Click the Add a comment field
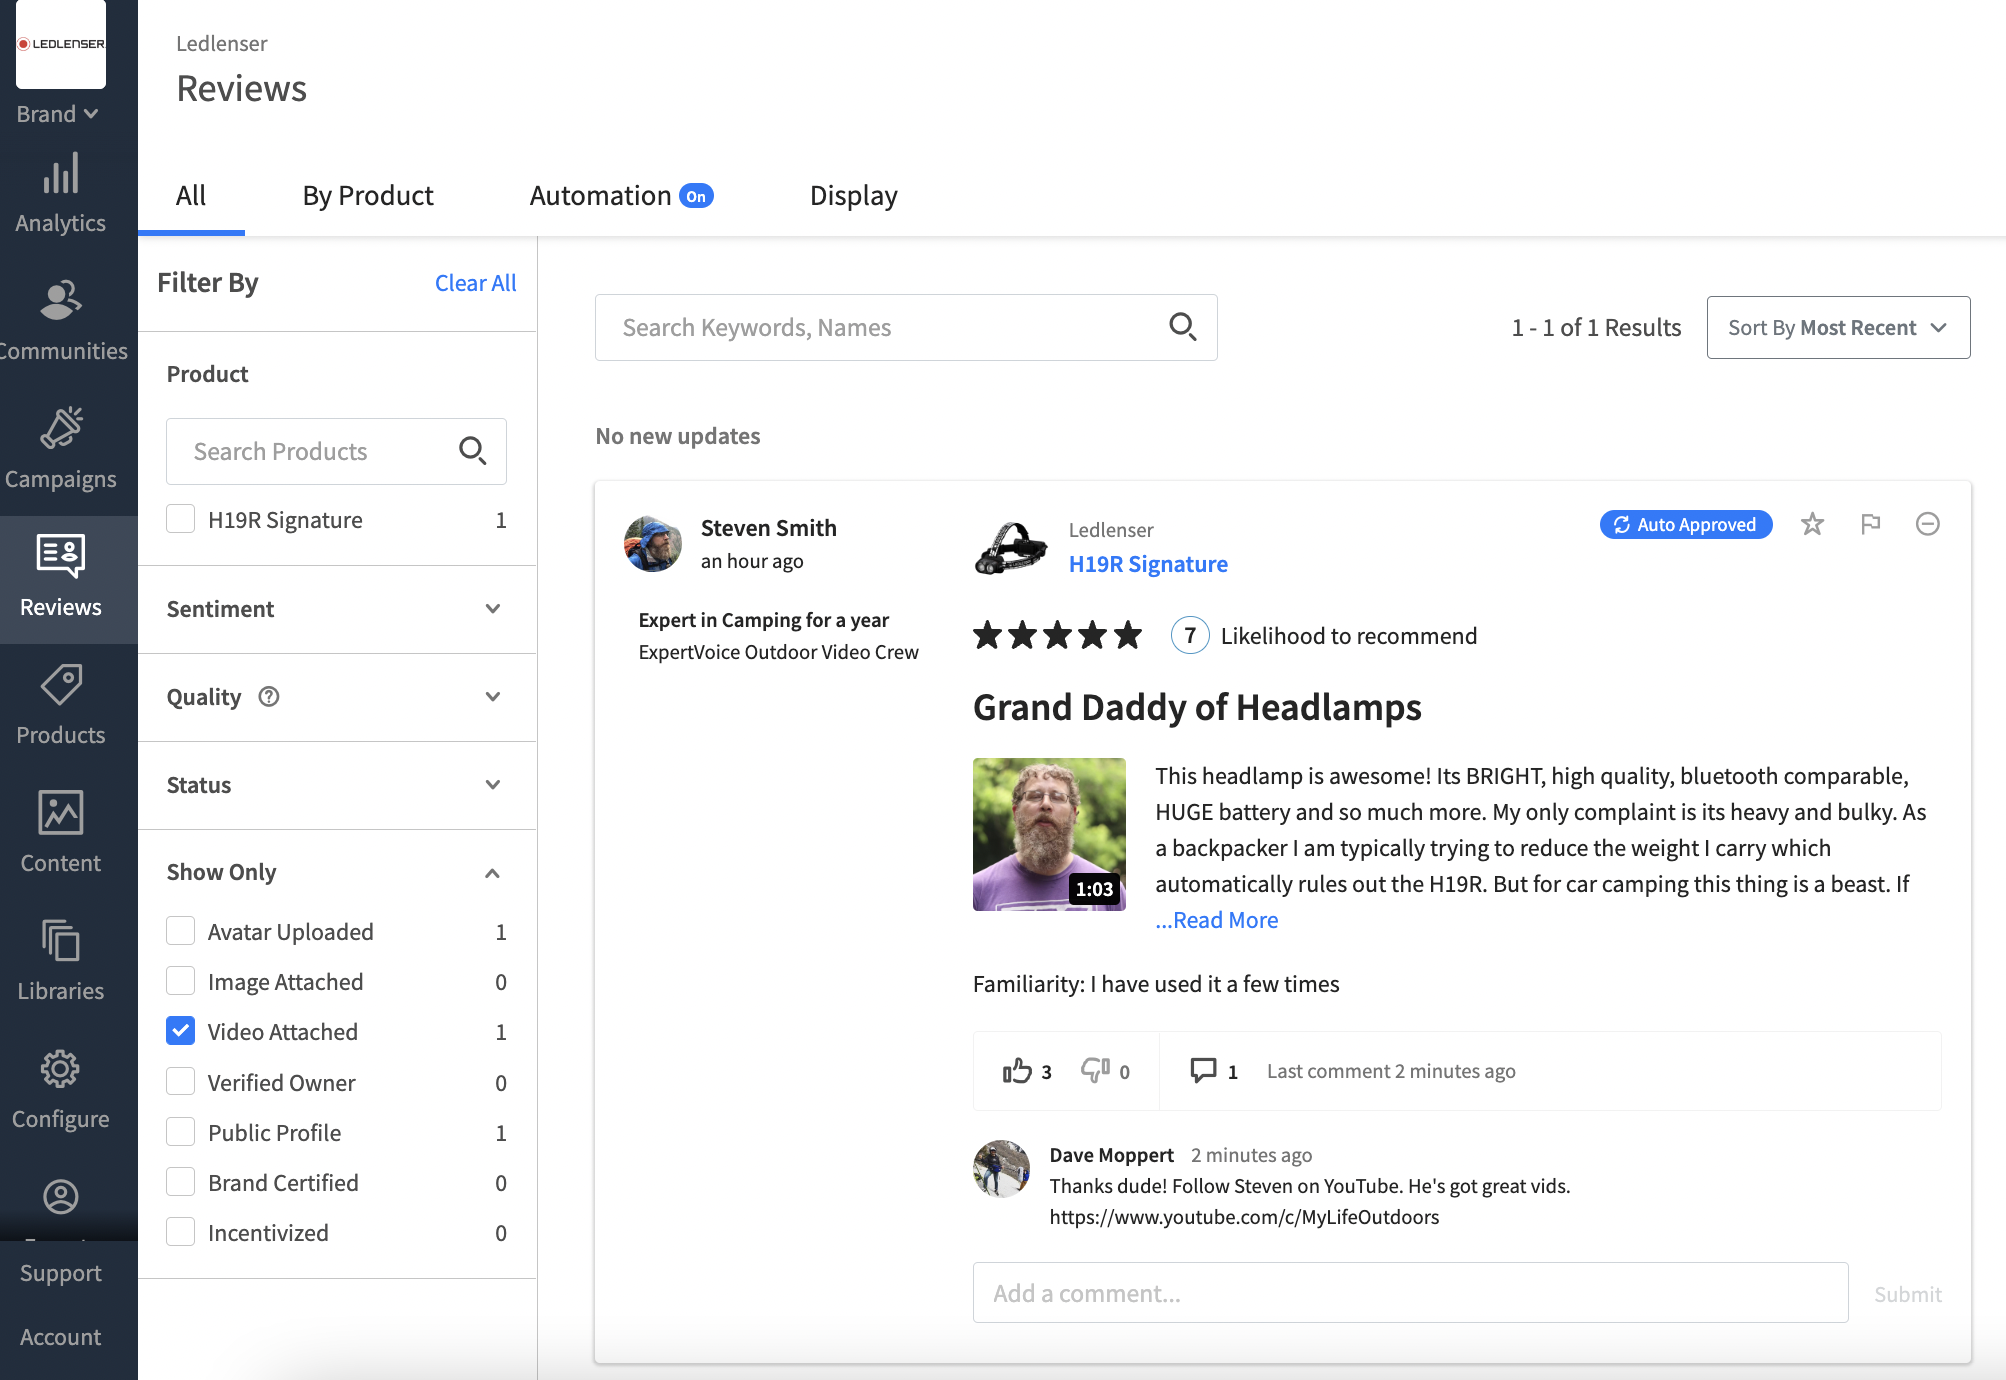This screenshot has width=2006, height=1380. 1410,1293
